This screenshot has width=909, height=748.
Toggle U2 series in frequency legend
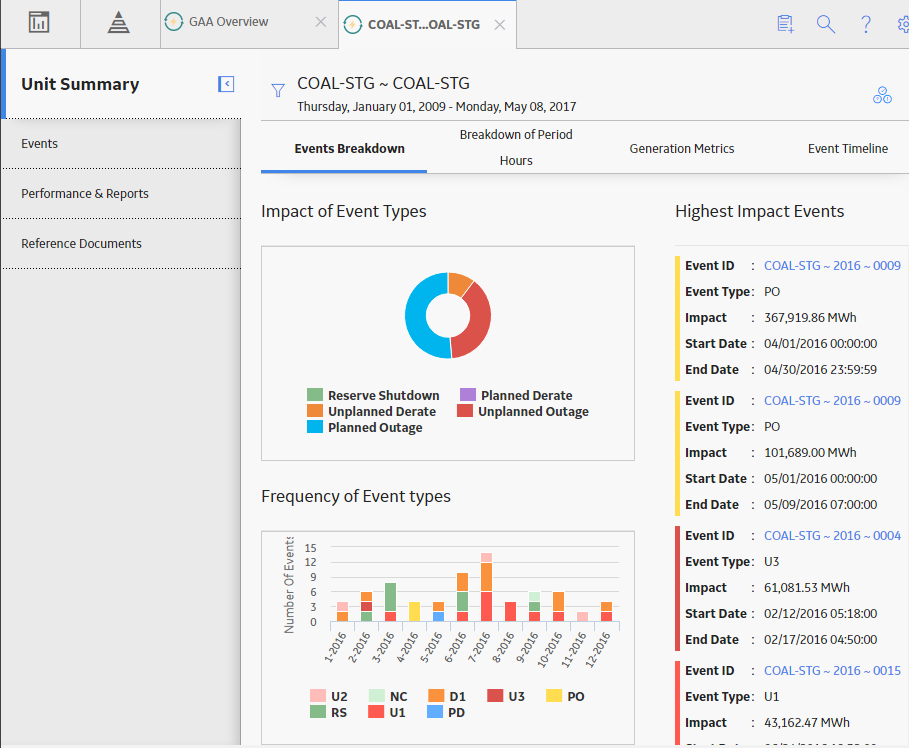pos(318,696)
